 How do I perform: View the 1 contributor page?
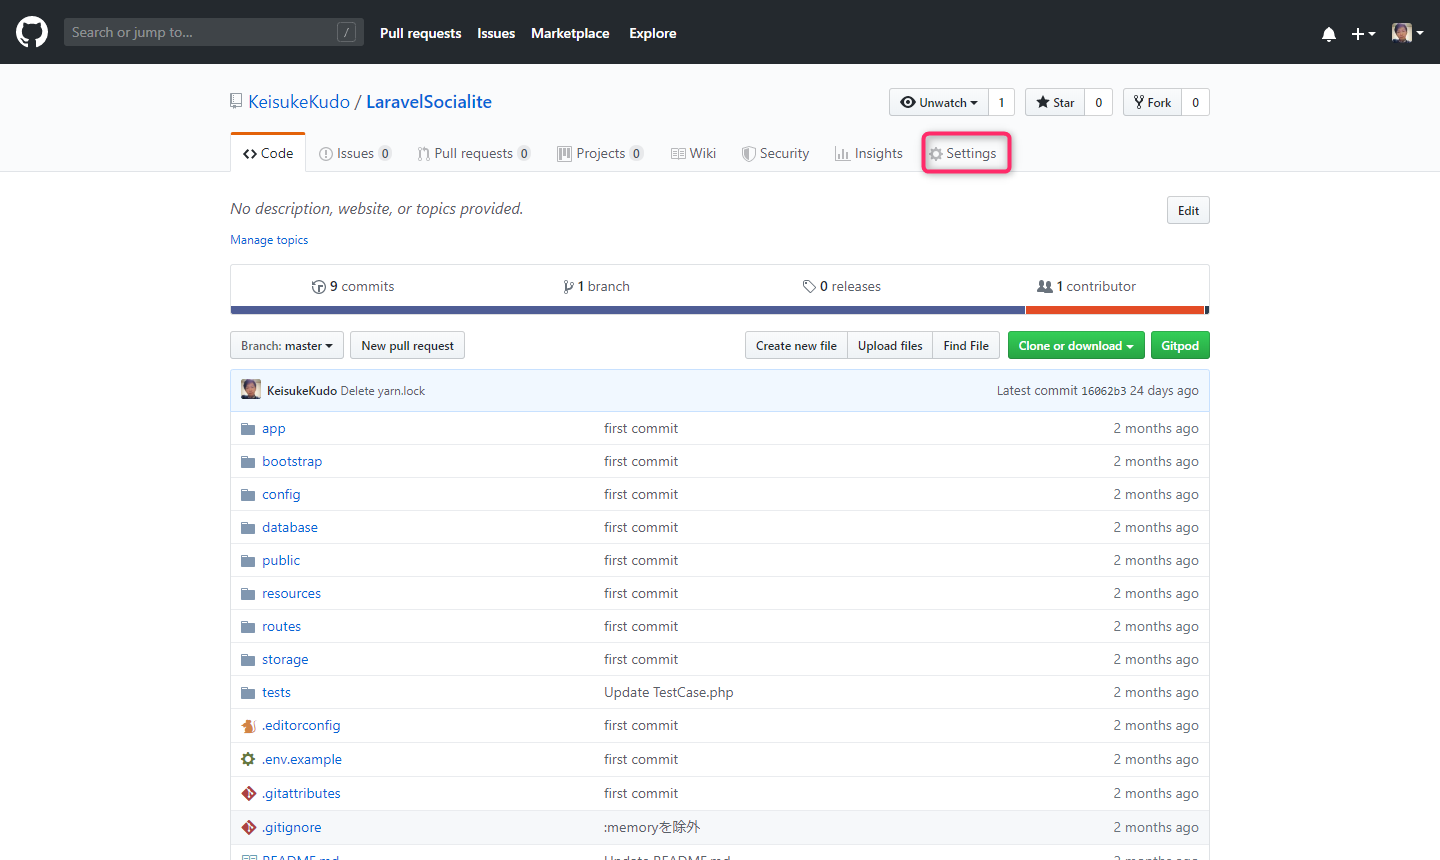1086,286
